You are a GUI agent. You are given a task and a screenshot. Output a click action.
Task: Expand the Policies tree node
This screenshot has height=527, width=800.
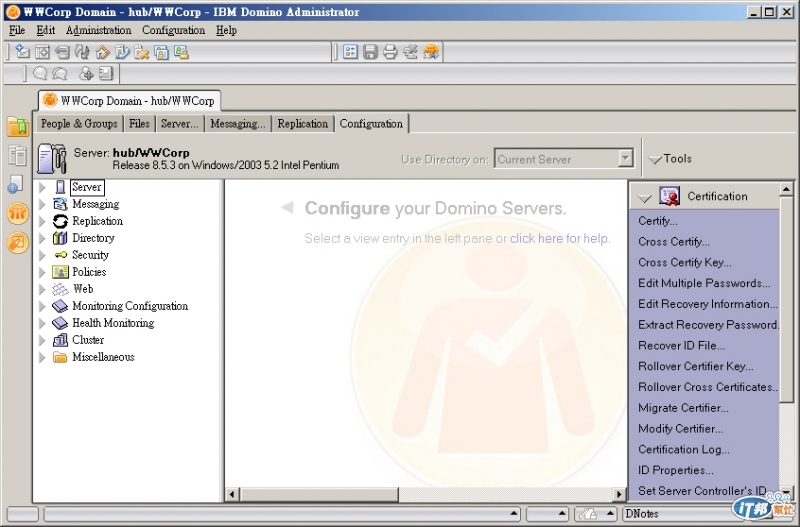pos(42,272)
